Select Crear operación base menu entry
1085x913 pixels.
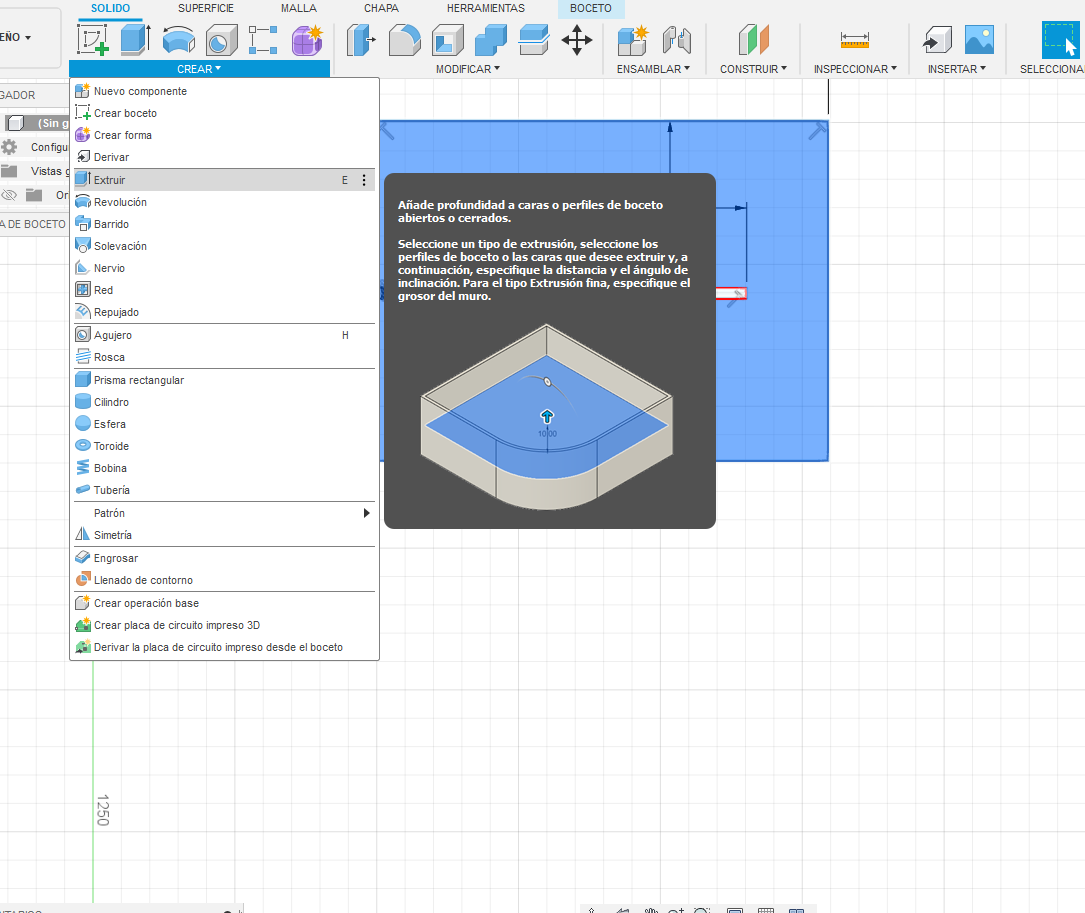click(224, 603)
